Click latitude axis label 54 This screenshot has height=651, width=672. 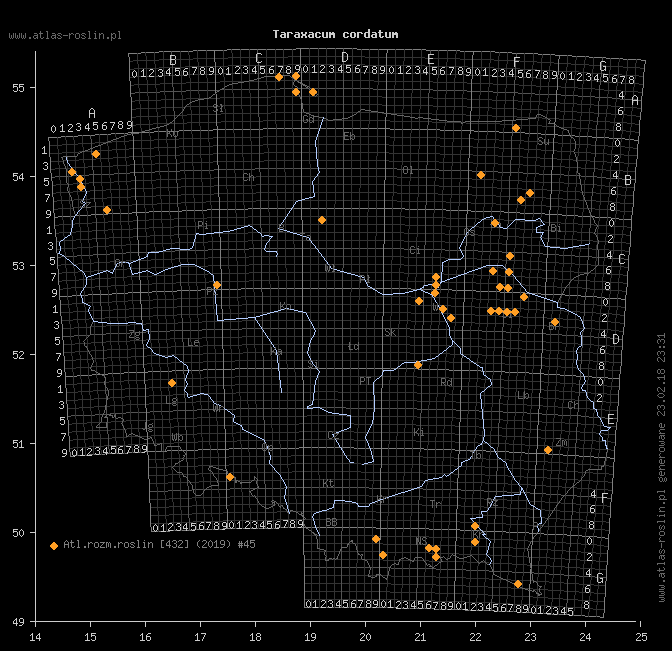point(18,177)
